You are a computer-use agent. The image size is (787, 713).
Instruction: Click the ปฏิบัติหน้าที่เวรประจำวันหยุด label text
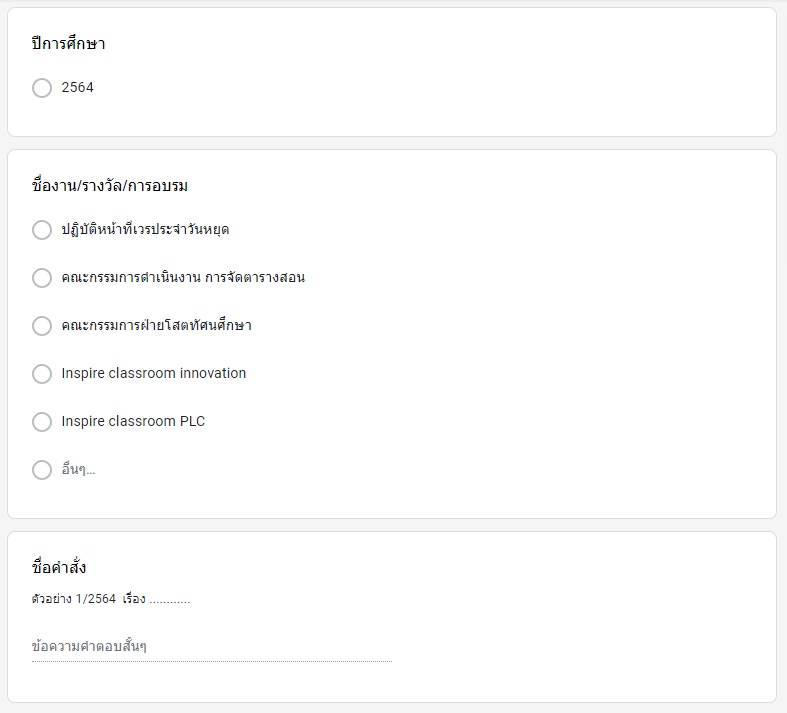145,229
